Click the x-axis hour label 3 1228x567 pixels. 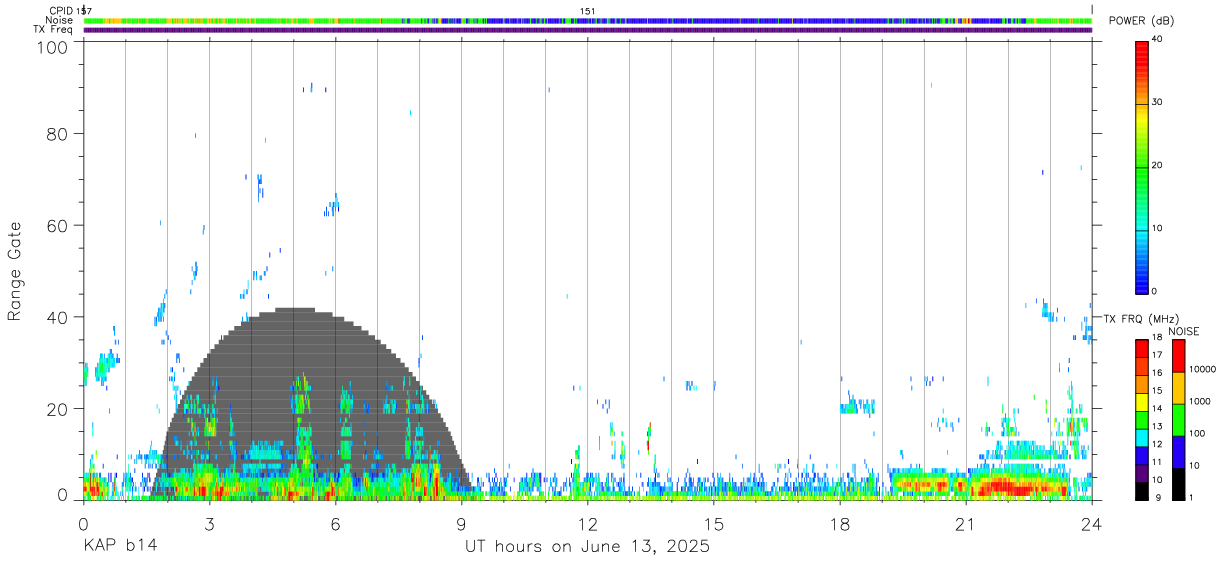(209, 524)
